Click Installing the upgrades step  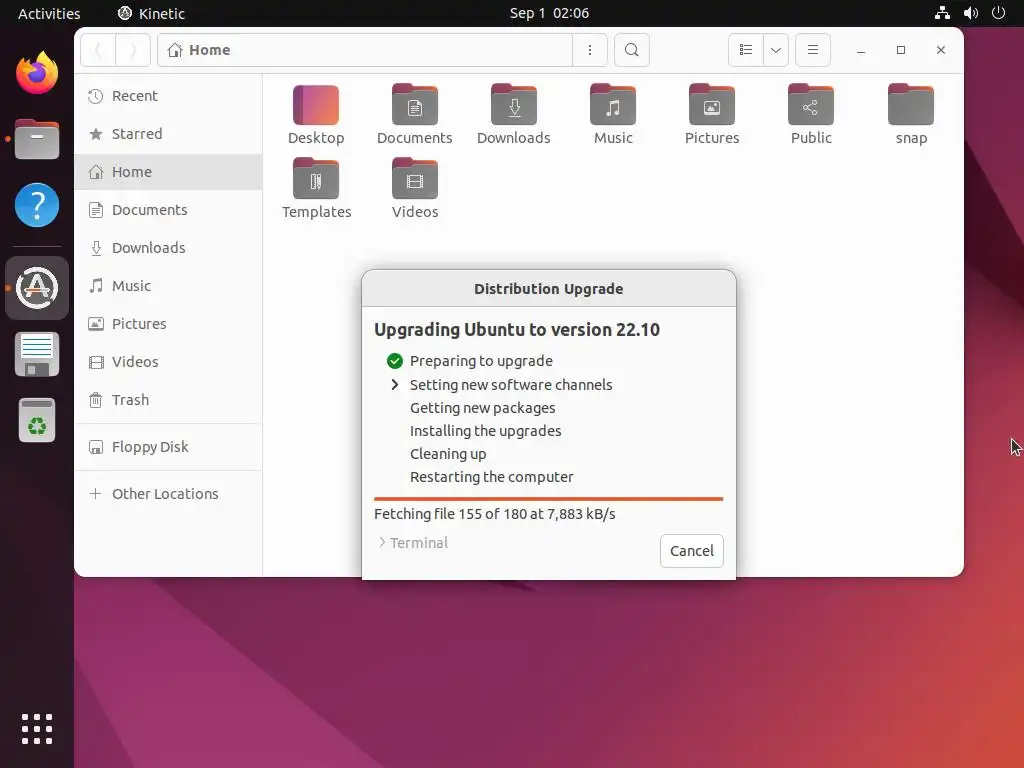click(x=485, y=431)
